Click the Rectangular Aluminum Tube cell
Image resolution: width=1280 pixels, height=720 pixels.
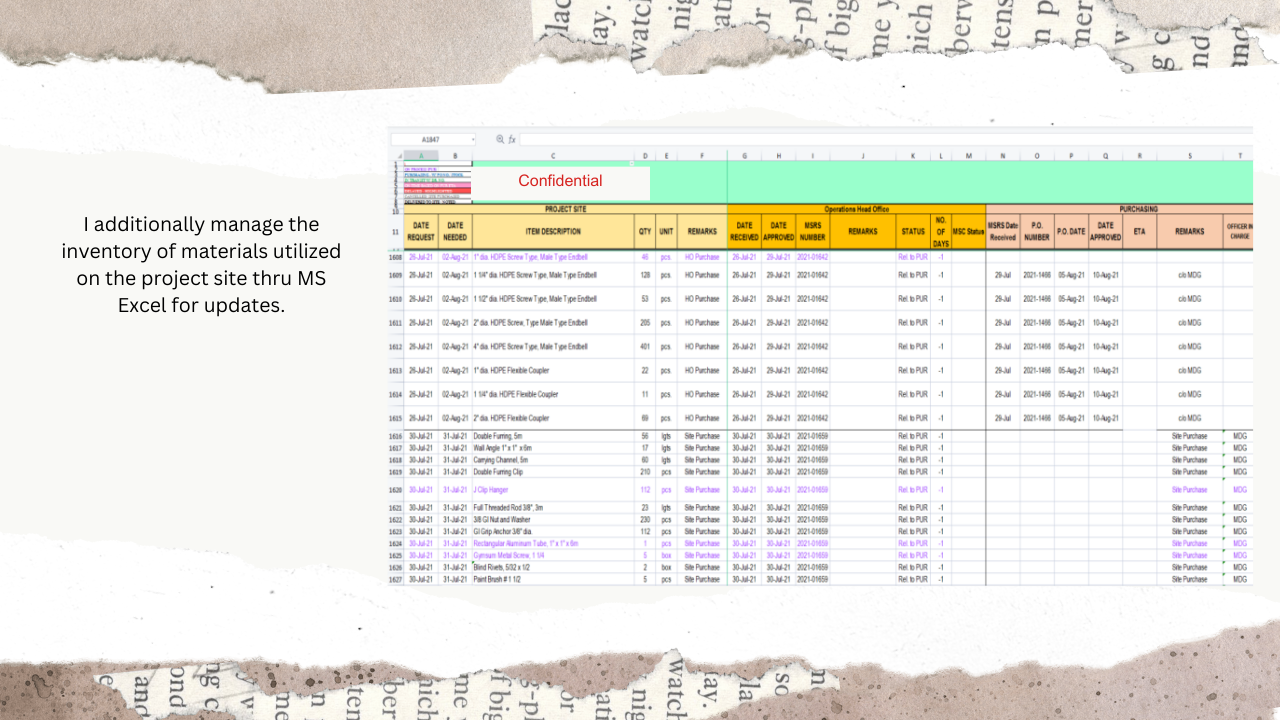pos(553,544)
